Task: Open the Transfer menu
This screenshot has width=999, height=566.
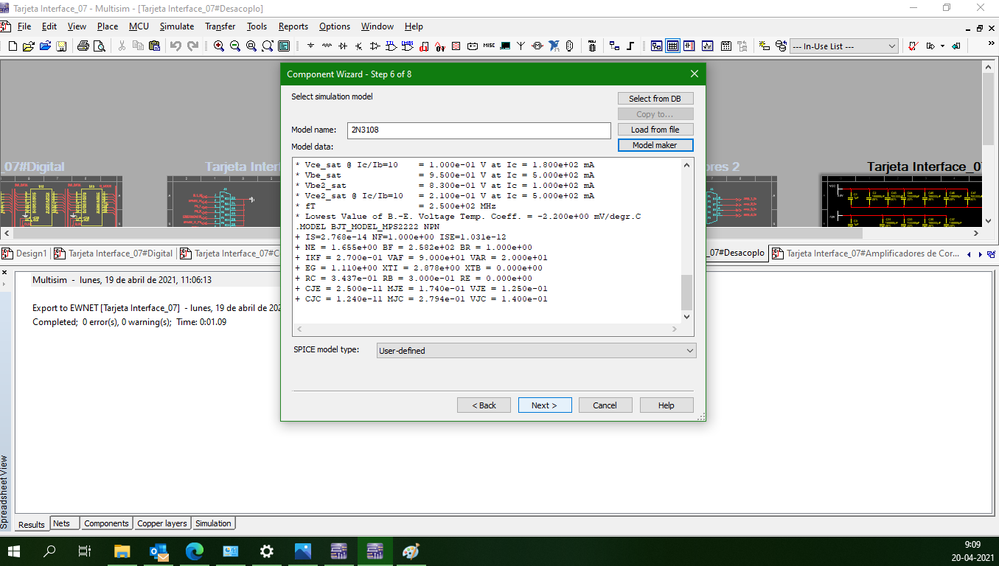Action: (220, 26)
